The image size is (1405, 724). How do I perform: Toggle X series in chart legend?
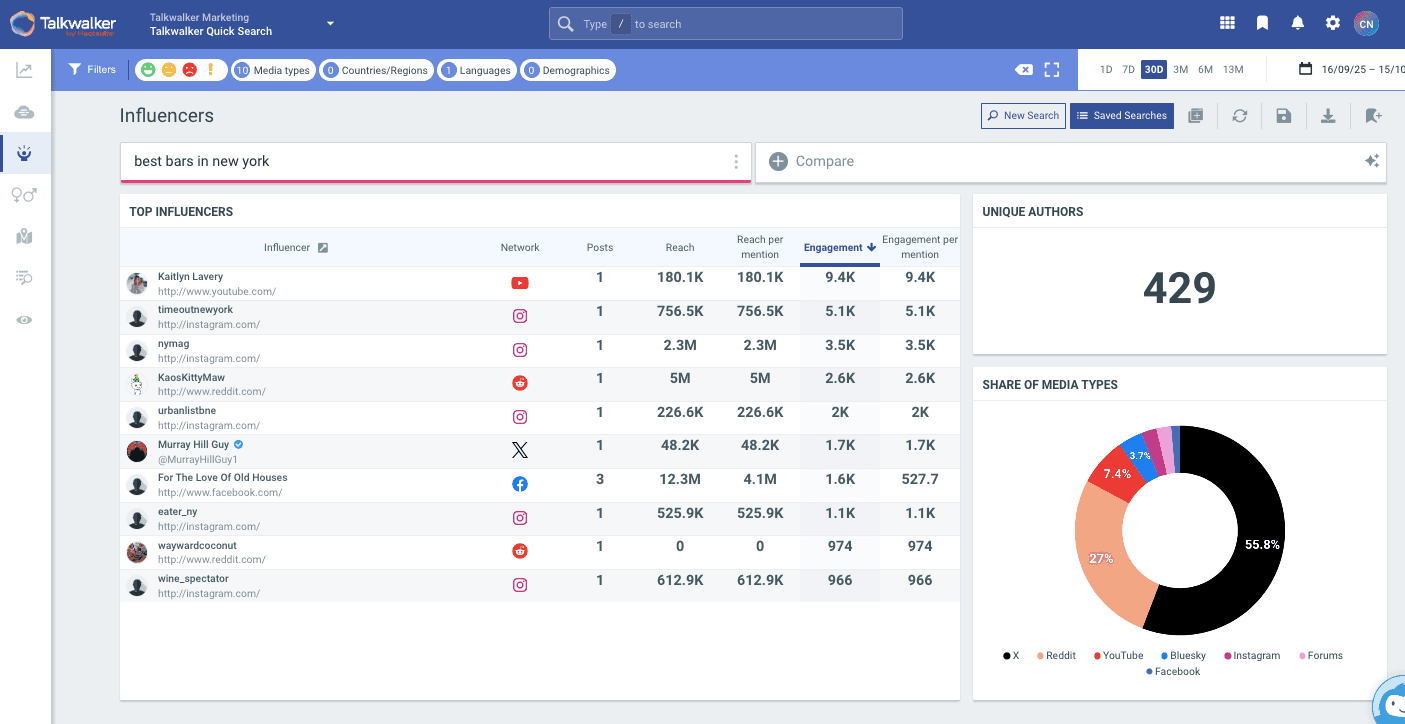coord(1010,656)
